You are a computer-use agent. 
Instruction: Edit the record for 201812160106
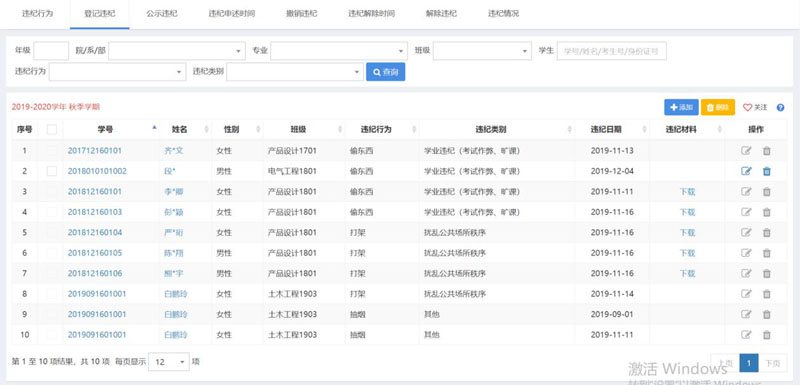tap(746, 273)
